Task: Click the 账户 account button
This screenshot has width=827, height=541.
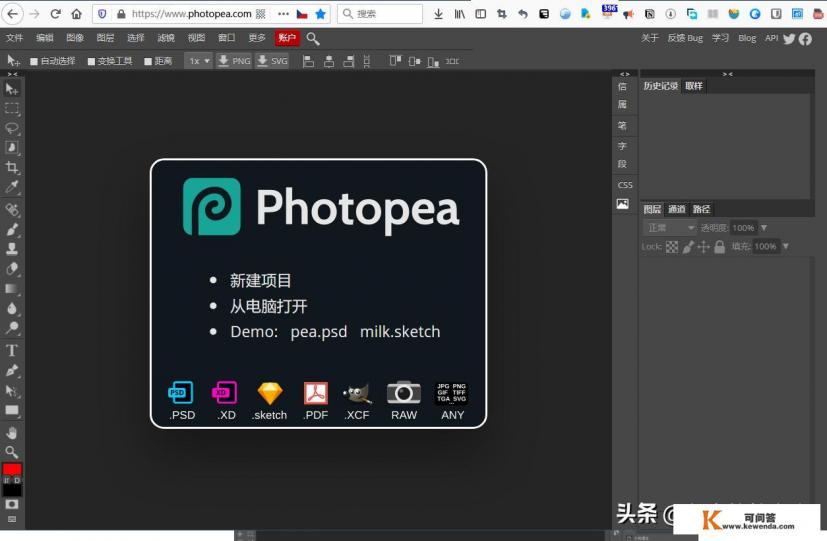Action: 287,38
